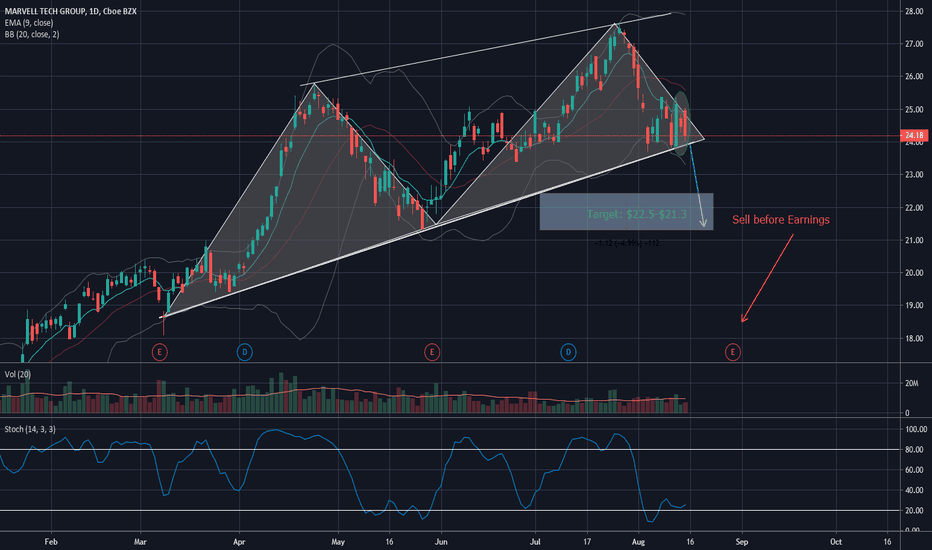
Task: Click the 25.00 price axis label
Action: click(x=914, y=109)
